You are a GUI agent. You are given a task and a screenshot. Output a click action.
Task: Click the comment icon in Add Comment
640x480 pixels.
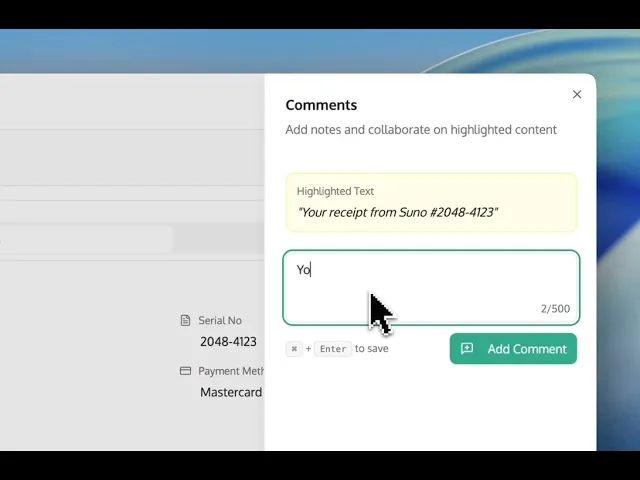tap(467, 348)
